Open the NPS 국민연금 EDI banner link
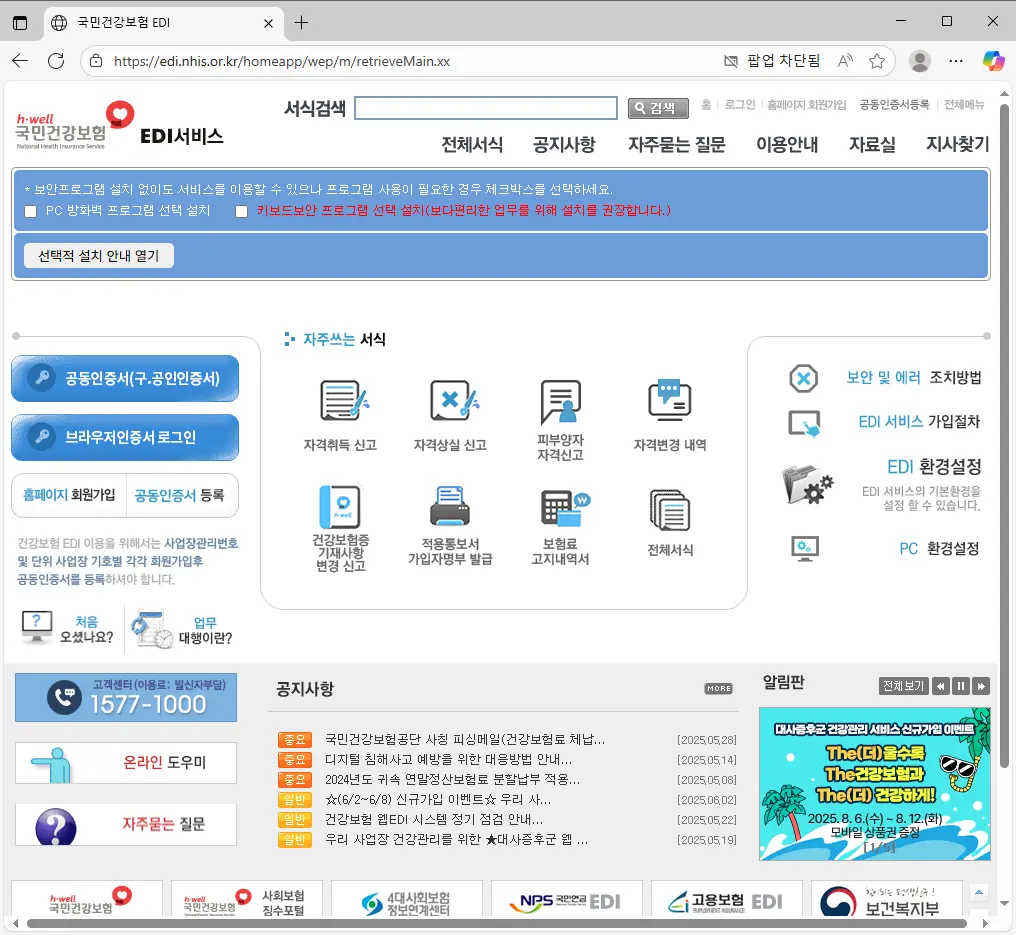The width and height of the screenshot is (1016, 935). click(567, 901)
